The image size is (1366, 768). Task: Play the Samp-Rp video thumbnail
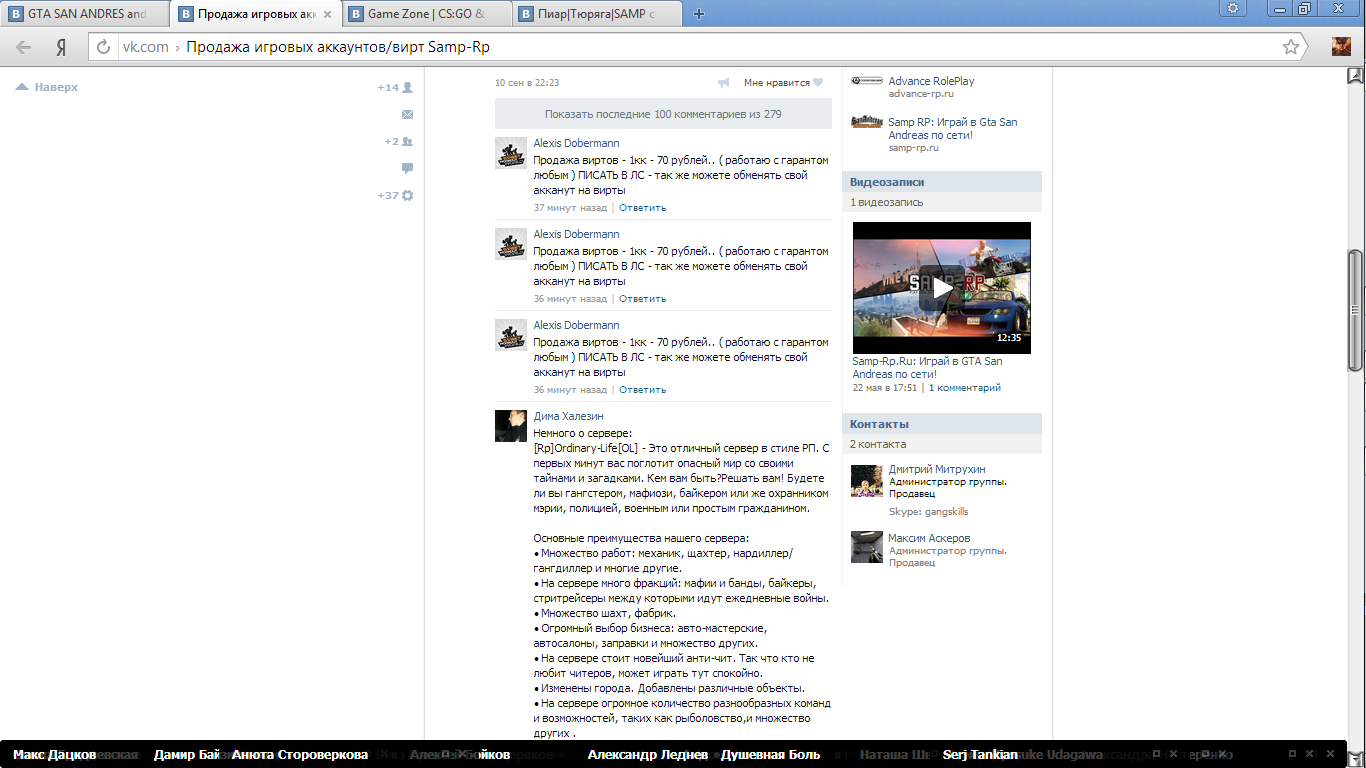pyautogui.click(x=941, y=288)
